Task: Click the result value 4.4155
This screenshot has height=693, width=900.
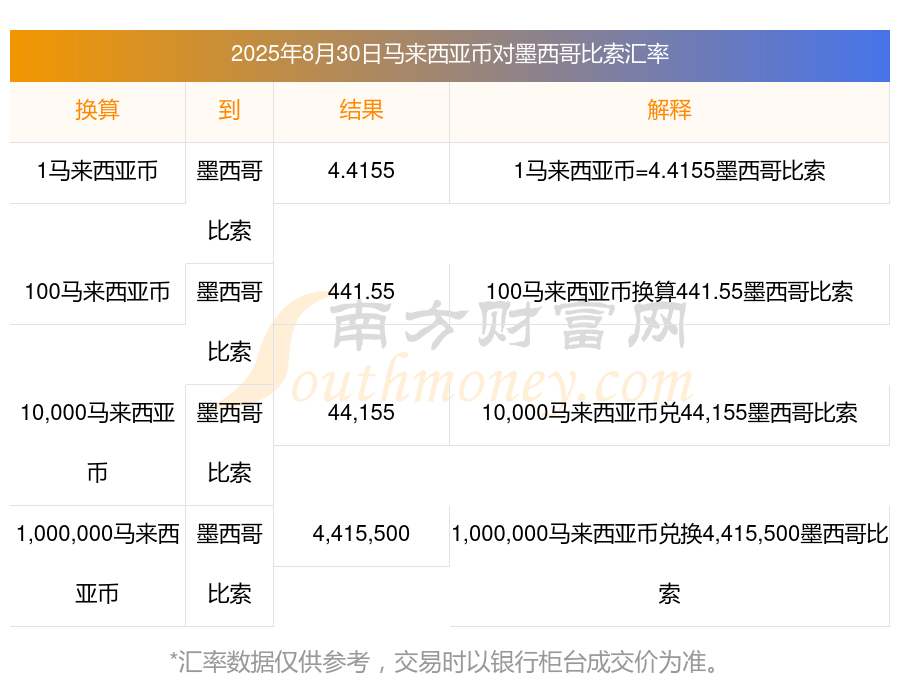Action: [361, 171]
